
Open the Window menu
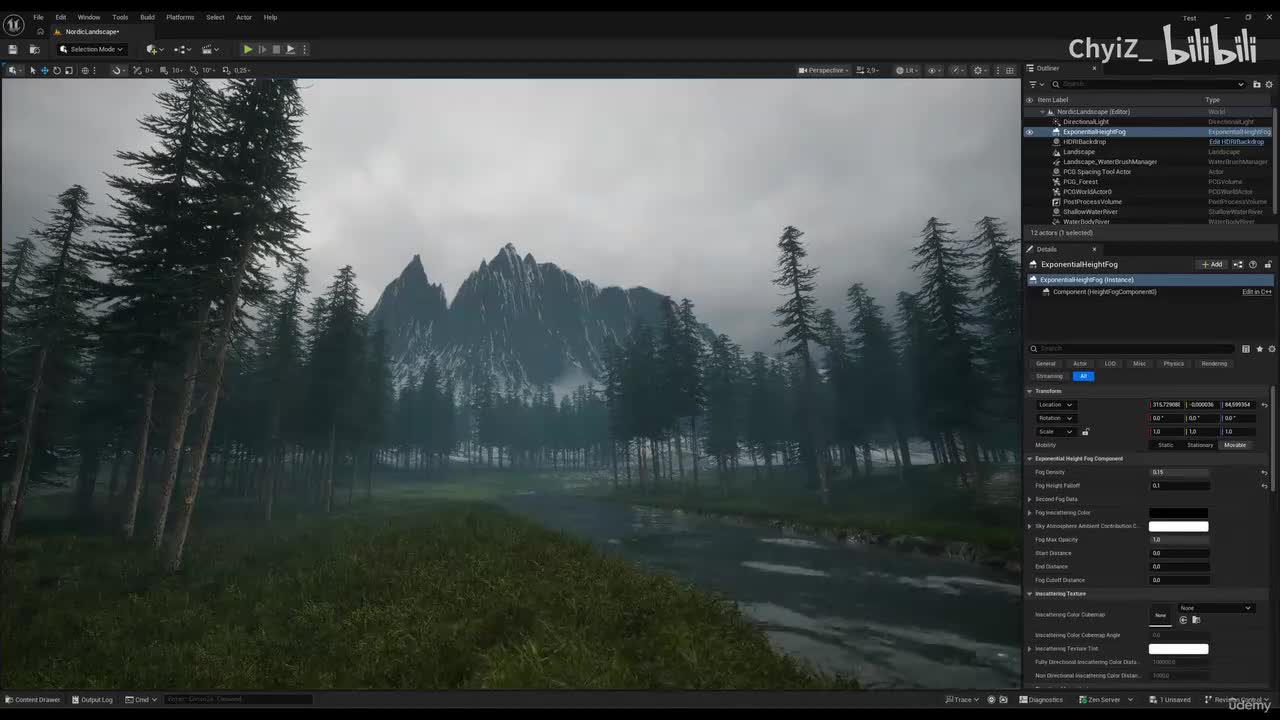89,17
